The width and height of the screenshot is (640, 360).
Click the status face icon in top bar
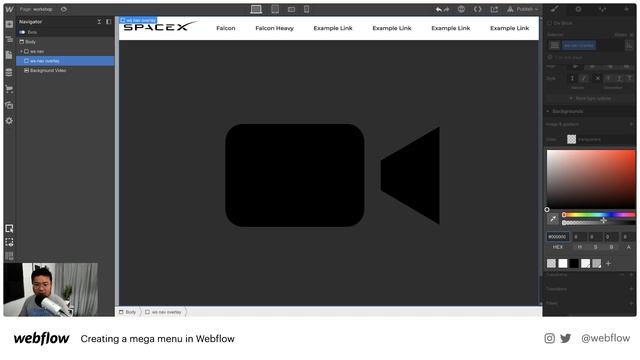tap(461, 9)
